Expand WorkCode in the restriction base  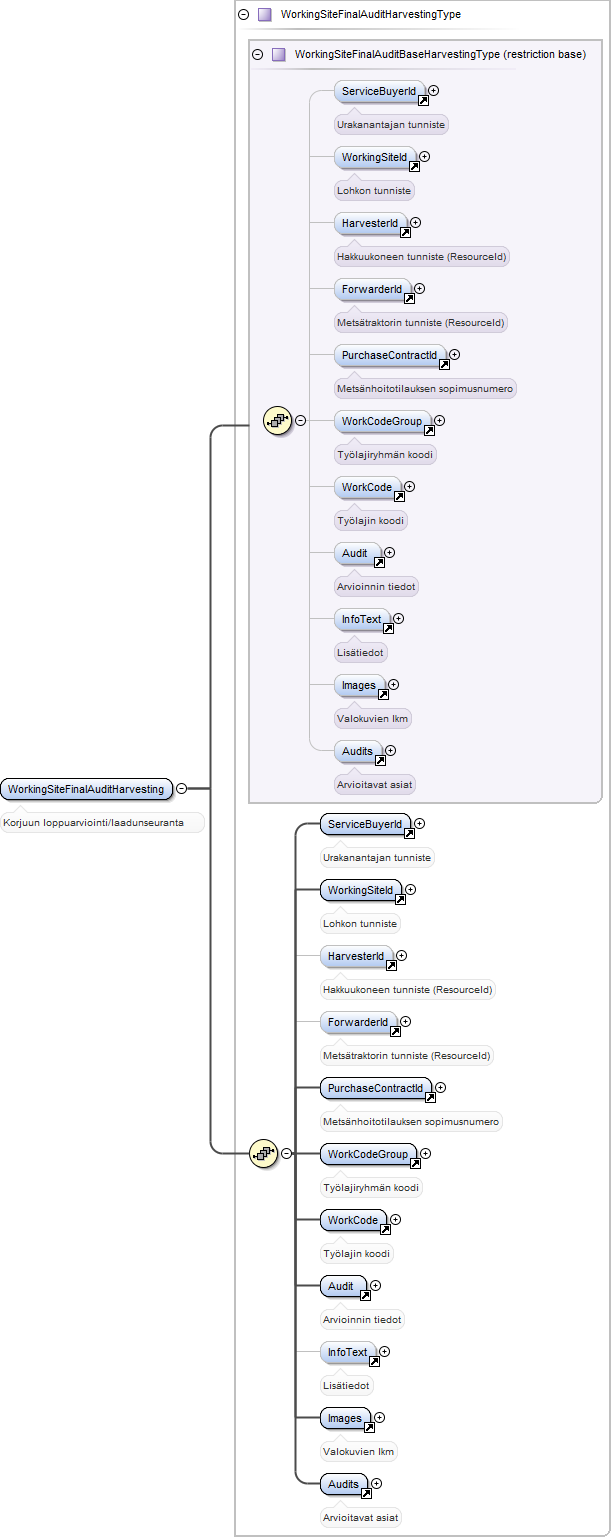click(409, 487)
